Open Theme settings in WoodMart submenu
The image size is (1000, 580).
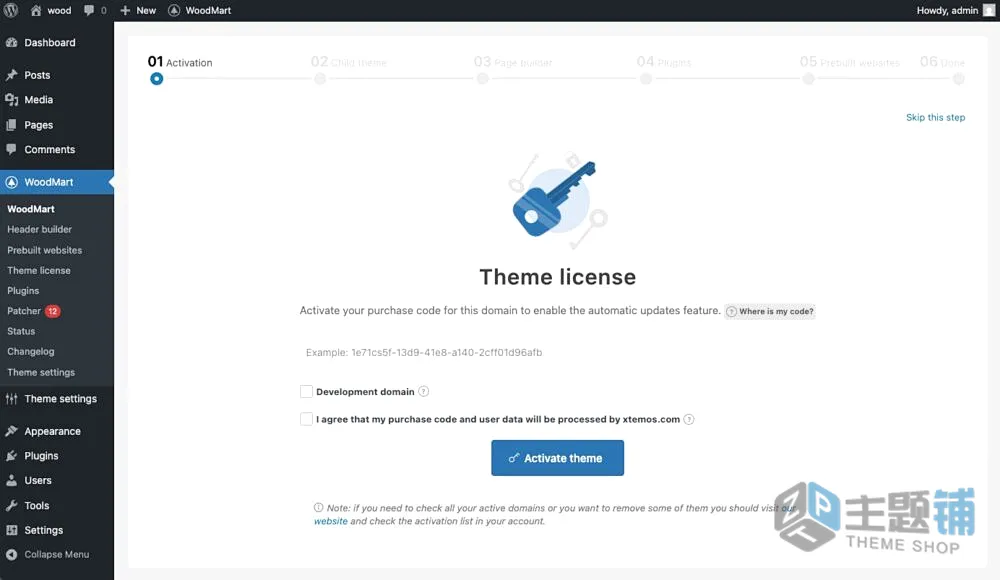click(x=41, y=372)
